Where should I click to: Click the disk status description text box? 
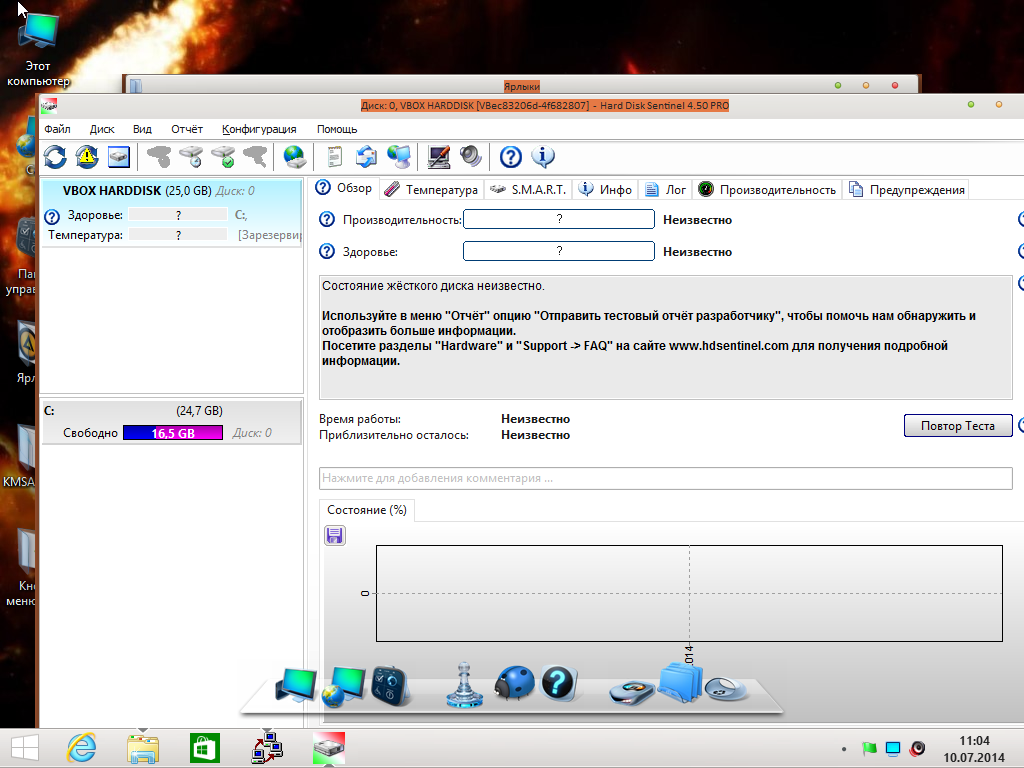[x=665, y=337]
